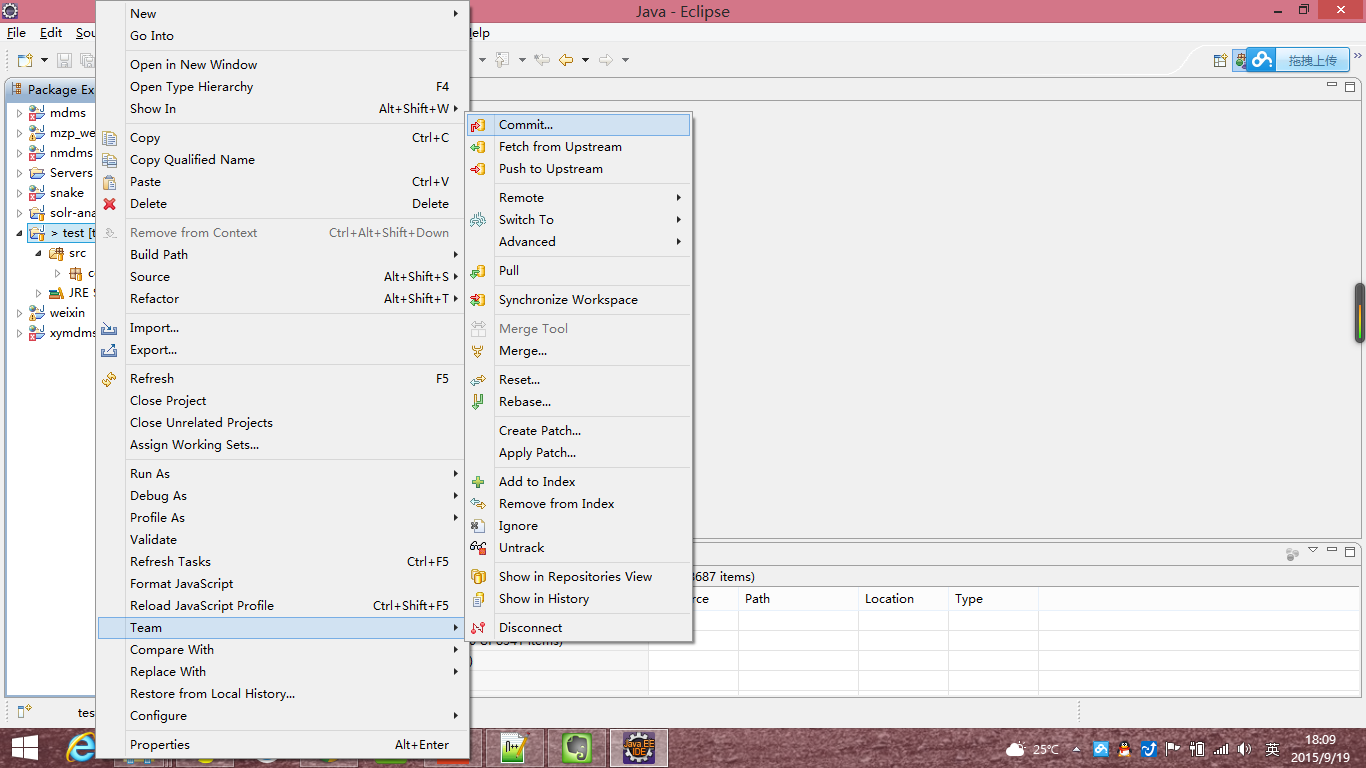The image size is (1366, 768).
Task: Click the Windows Start button
Action: click(24, 748)
